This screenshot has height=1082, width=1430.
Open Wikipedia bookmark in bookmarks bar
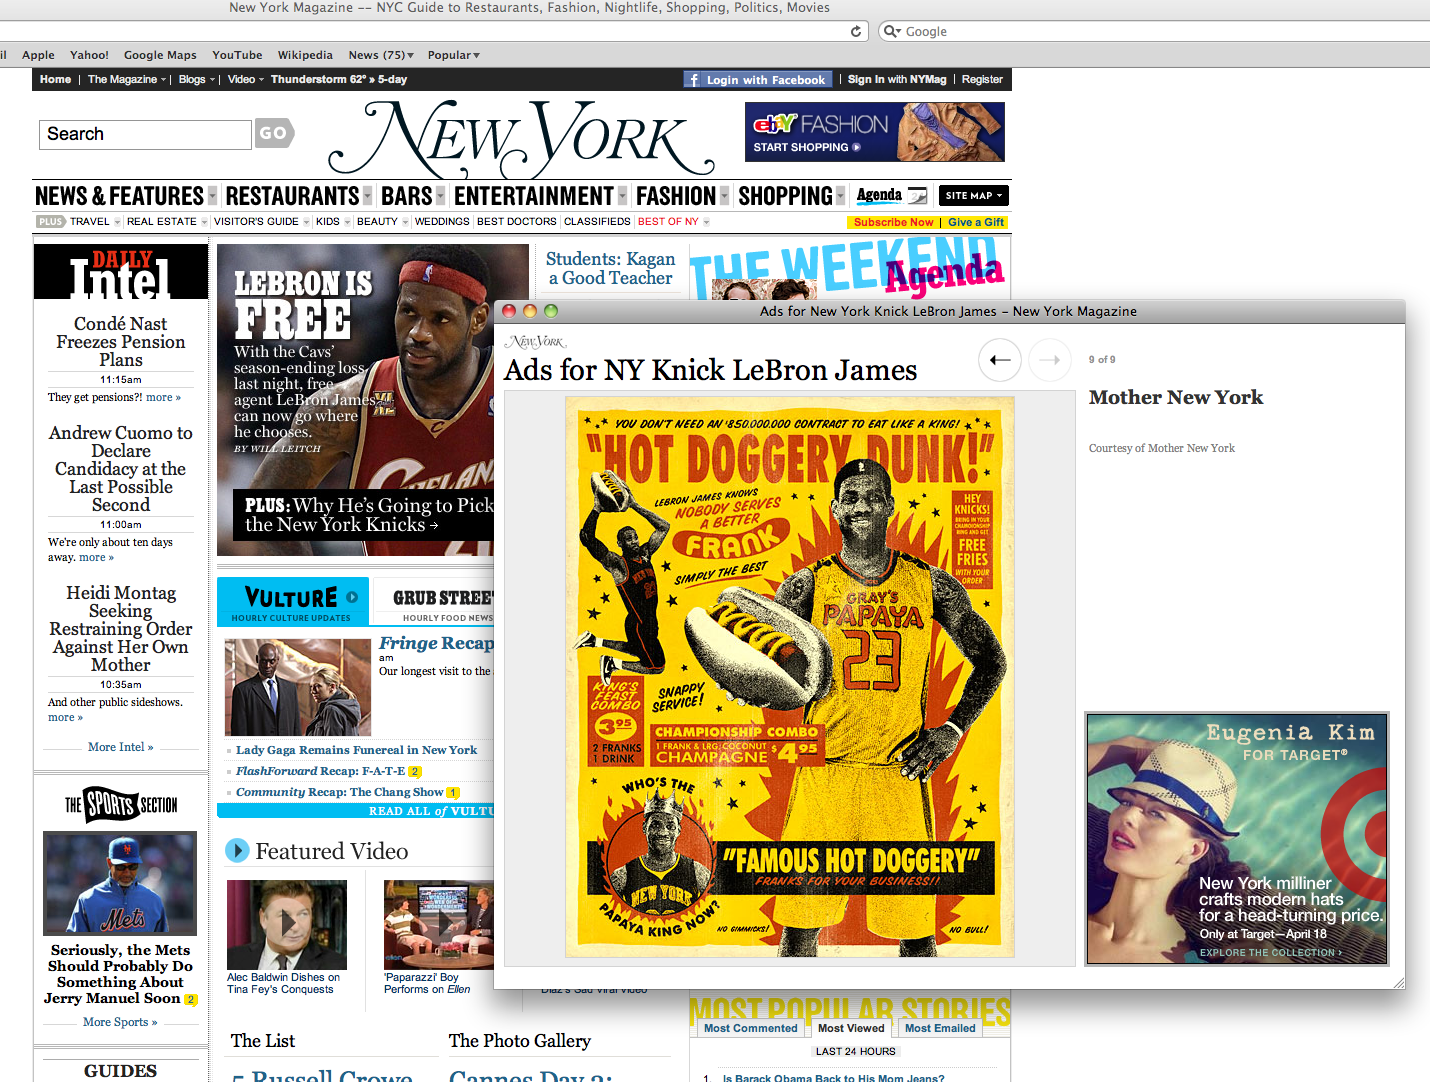point(305,55)
